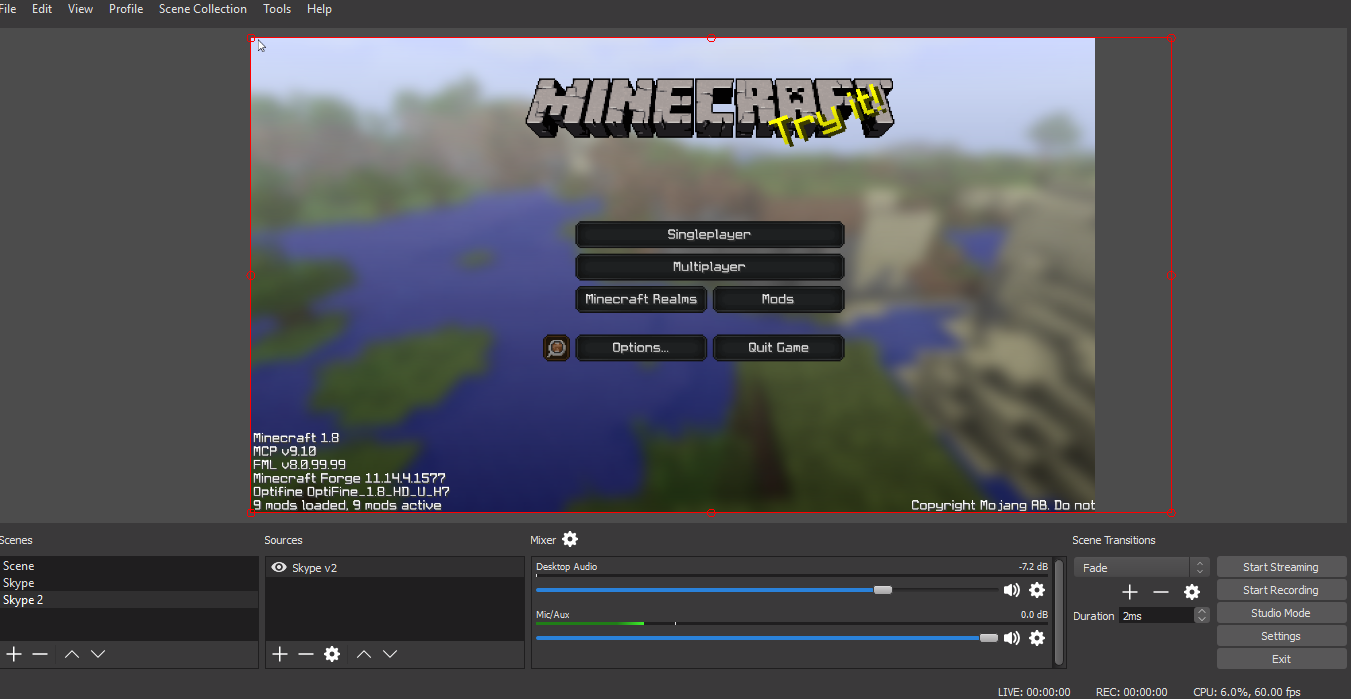Screen dimensions: 1351x699
Task: Remove scene transition minus icon
Action: pos(1160,592)
